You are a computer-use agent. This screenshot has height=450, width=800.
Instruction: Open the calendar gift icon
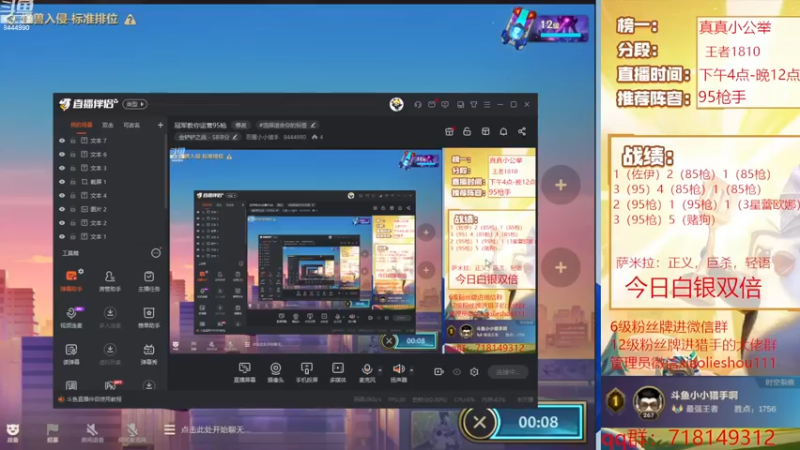pos(449,132)
